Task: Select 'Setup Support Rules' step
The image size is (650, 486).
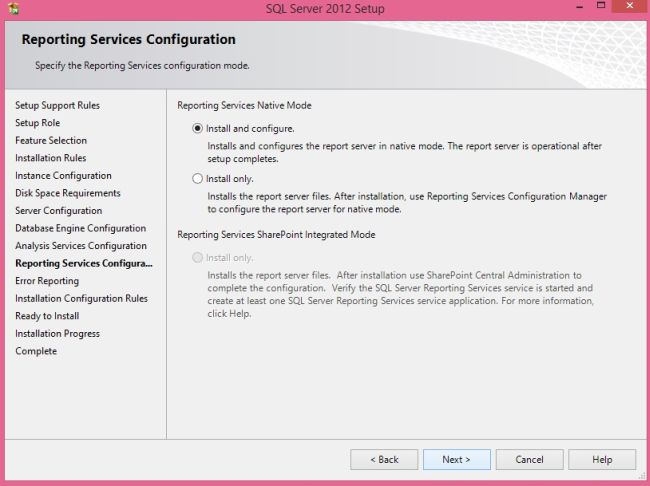Action: point(58,105)
